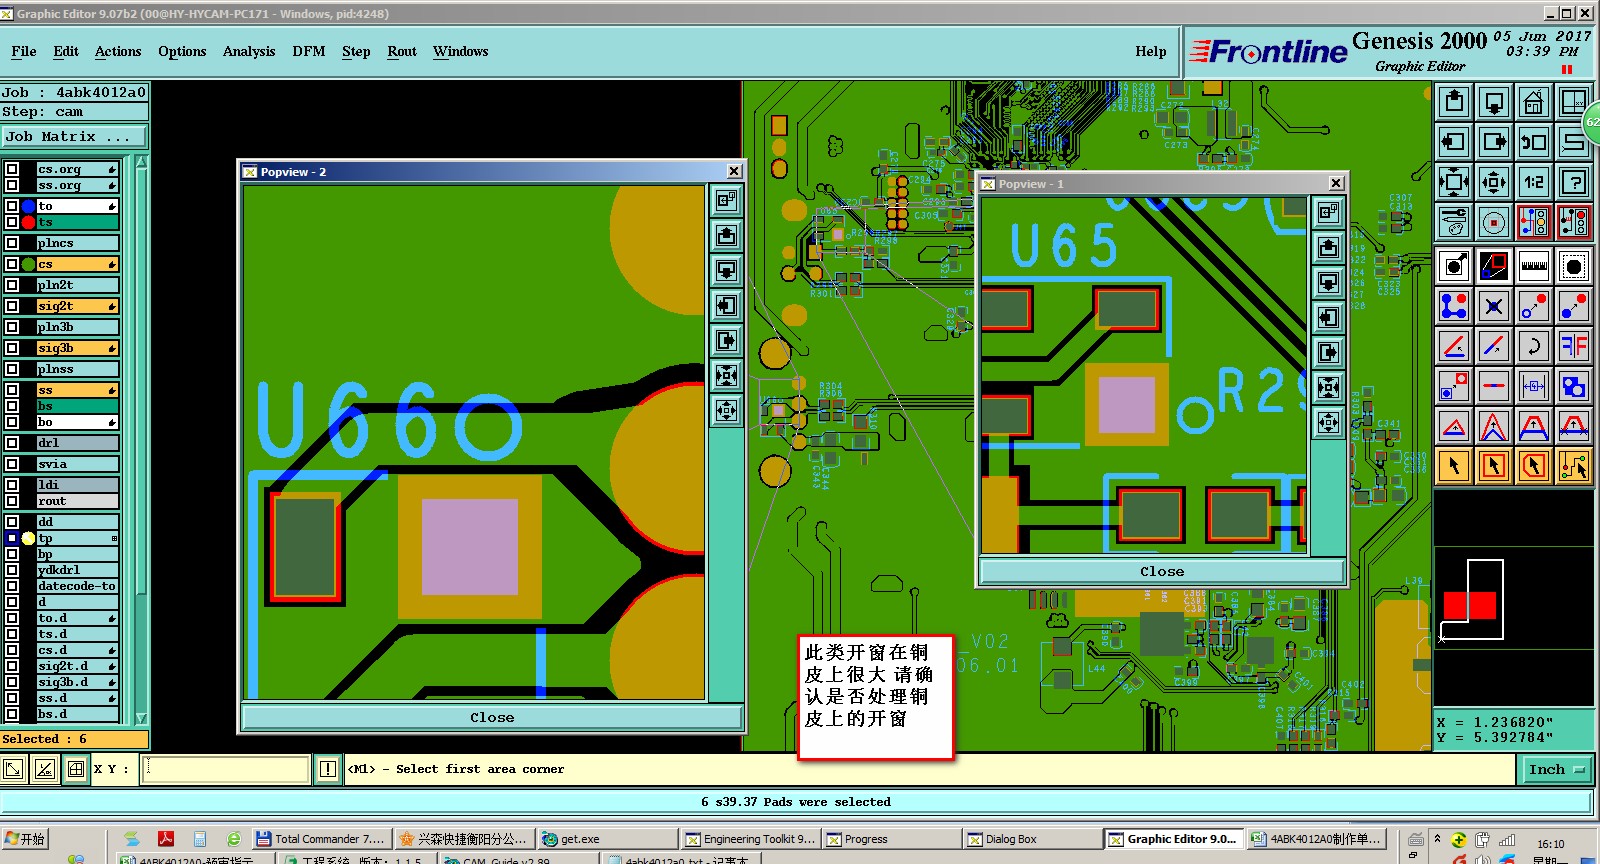Click the pan left icon in right toolbar
The height and width of the screenshot is (864, 1600).
tap(1454, 142)
